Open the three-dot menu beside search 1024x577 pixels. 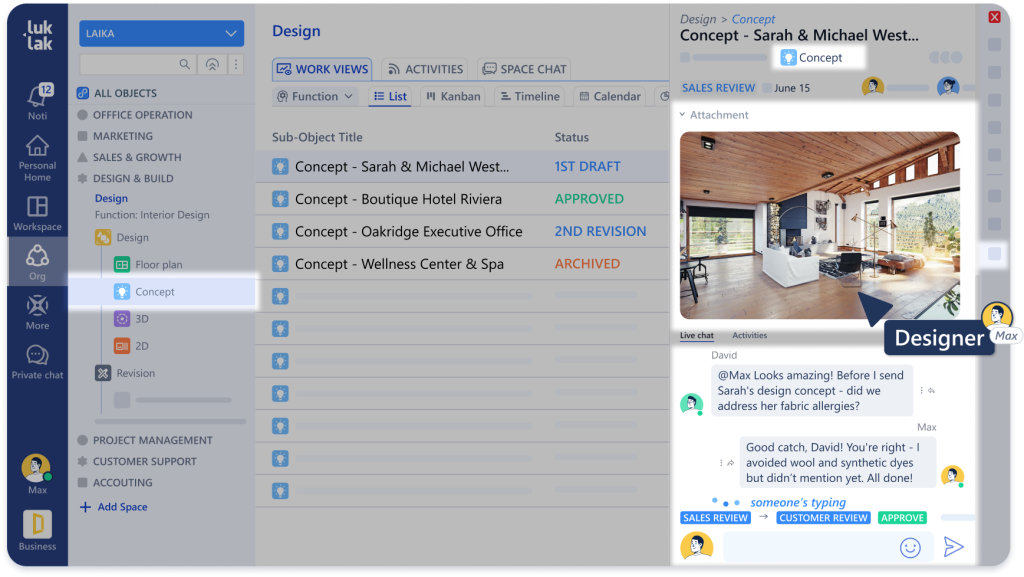point(236,64)
